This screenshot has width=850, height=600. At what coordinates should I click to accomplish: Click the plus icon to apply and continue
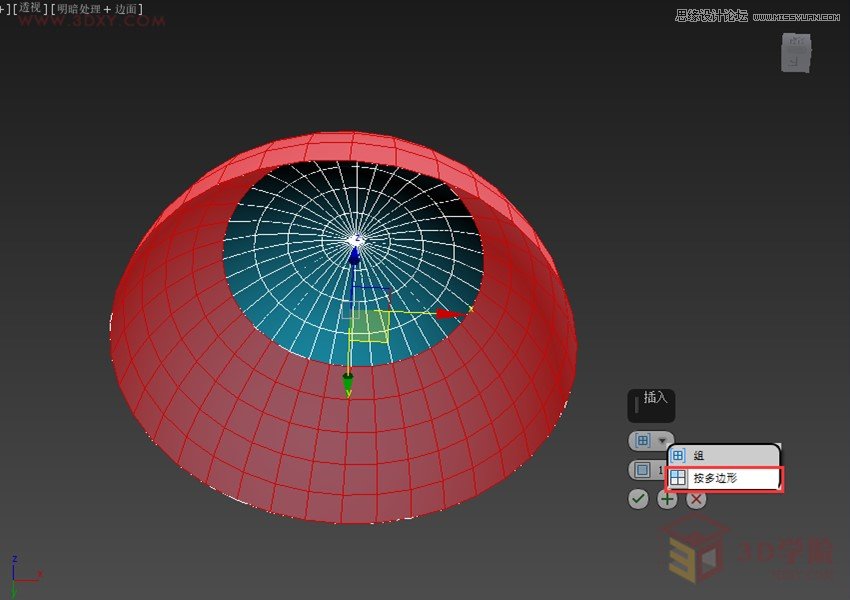(666, 499)
